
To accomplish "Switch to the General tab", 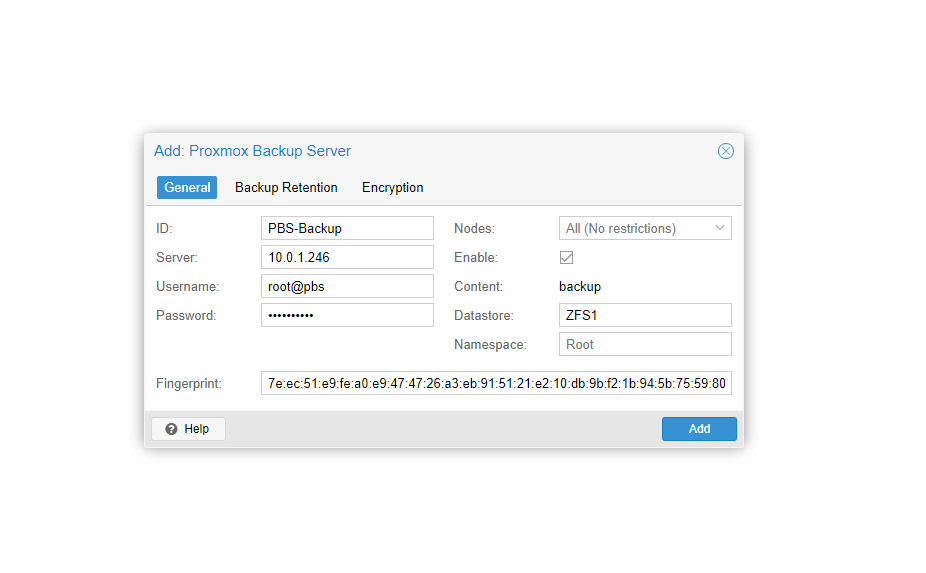I will point(187,188).
